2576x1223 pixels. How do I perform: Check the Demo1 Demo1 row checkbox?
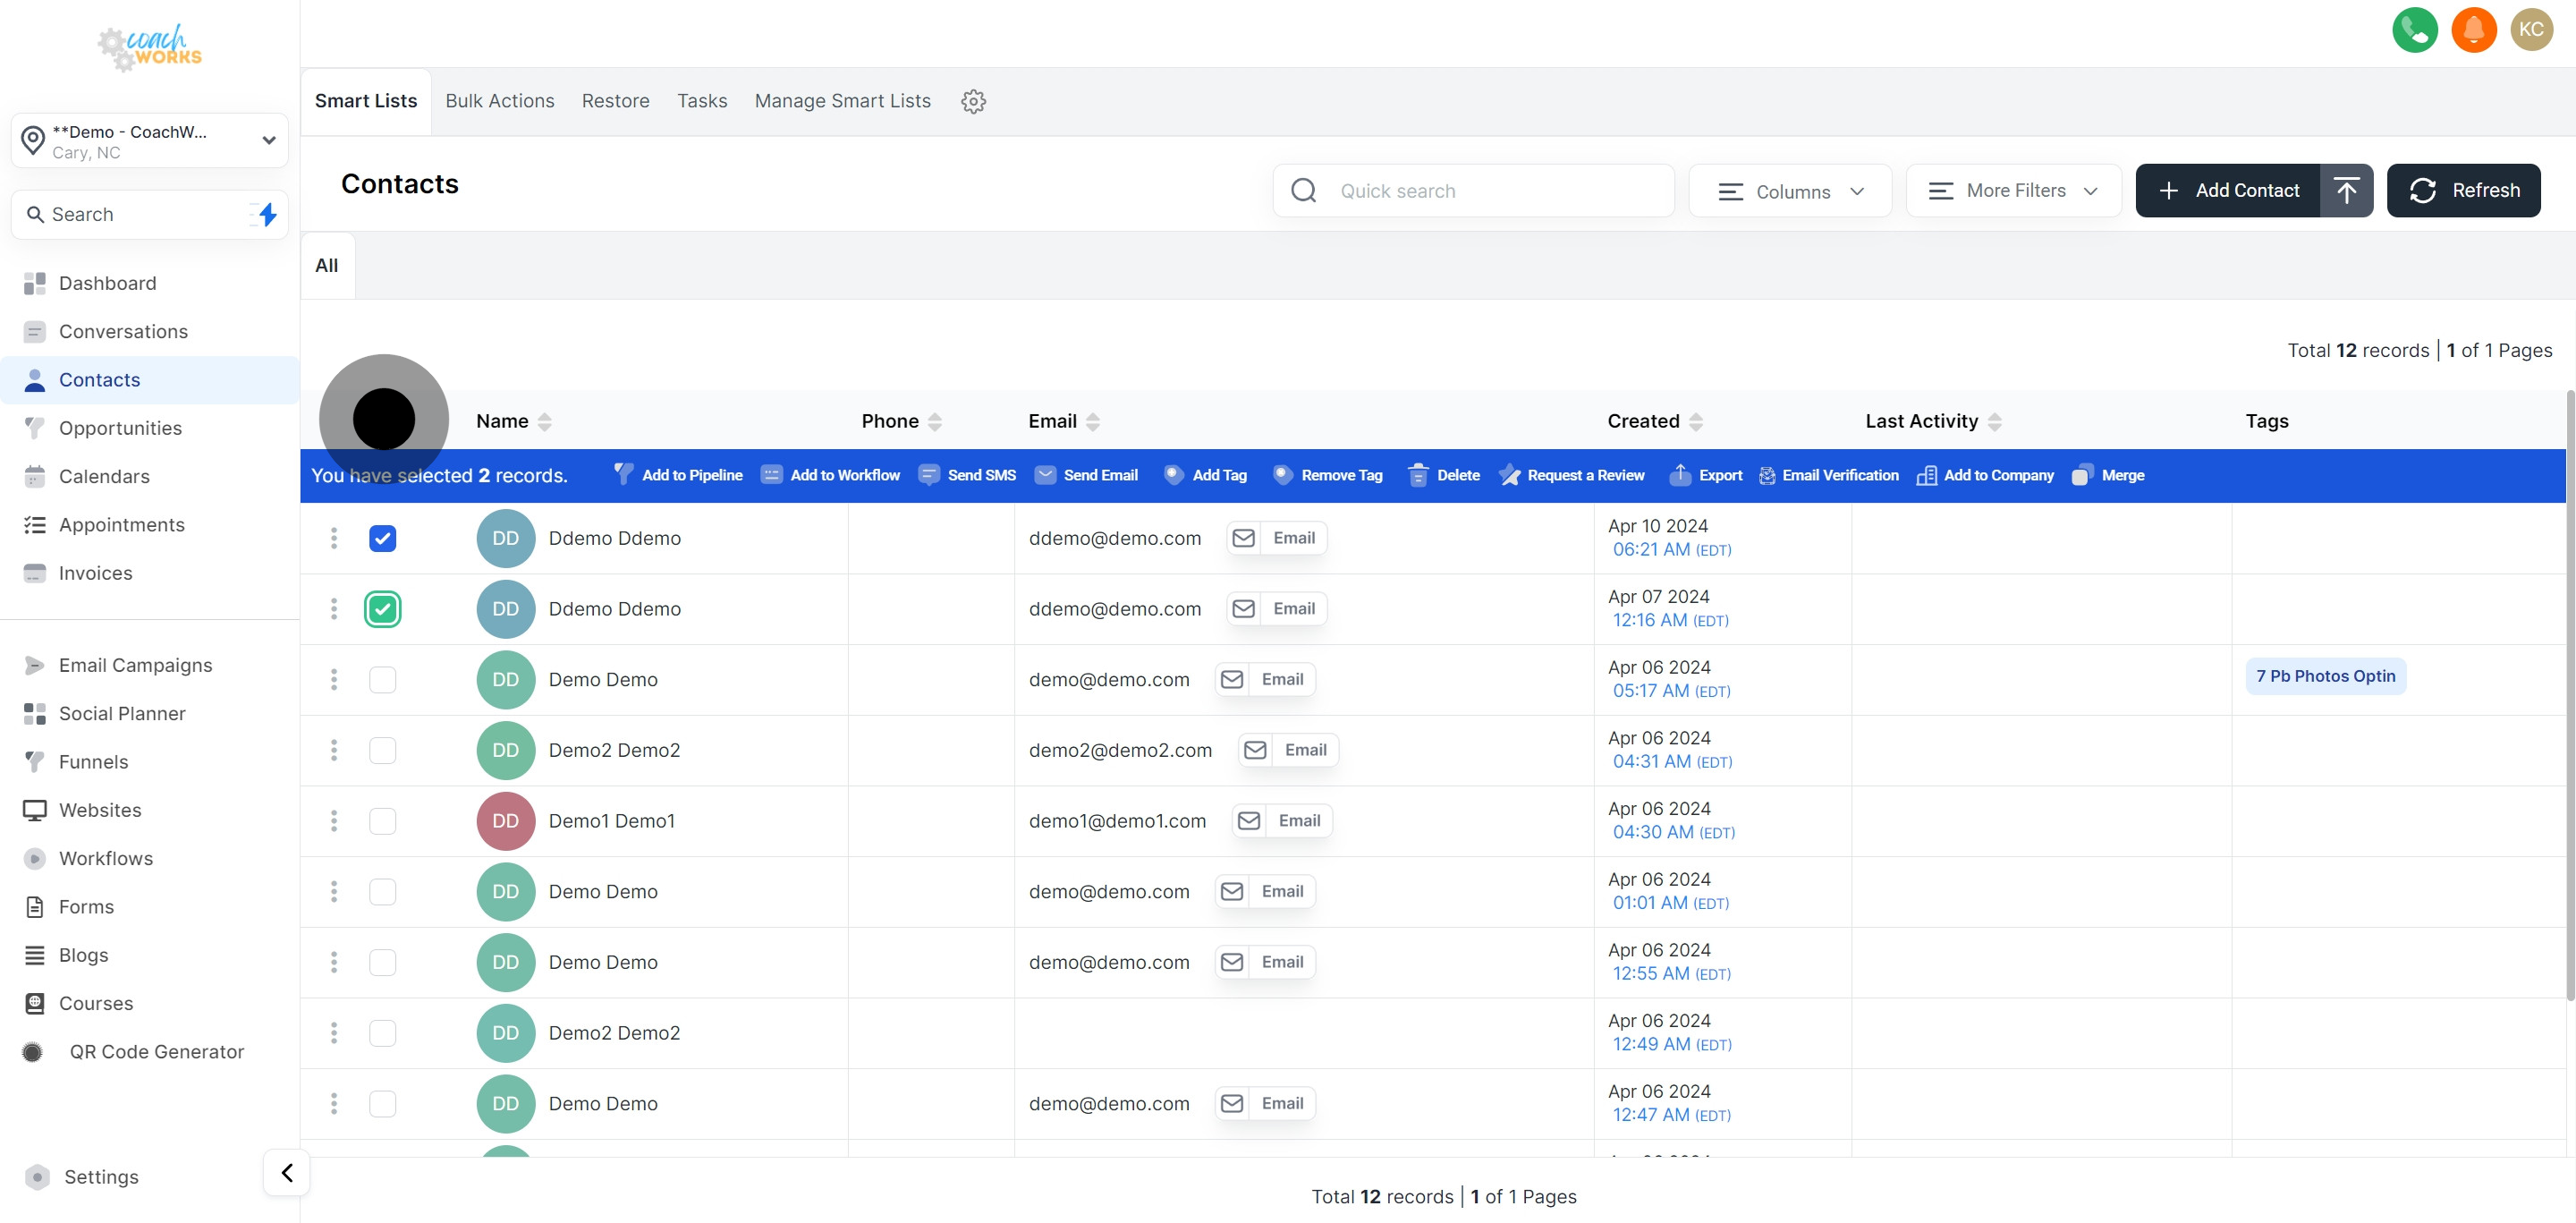(382, 821)
